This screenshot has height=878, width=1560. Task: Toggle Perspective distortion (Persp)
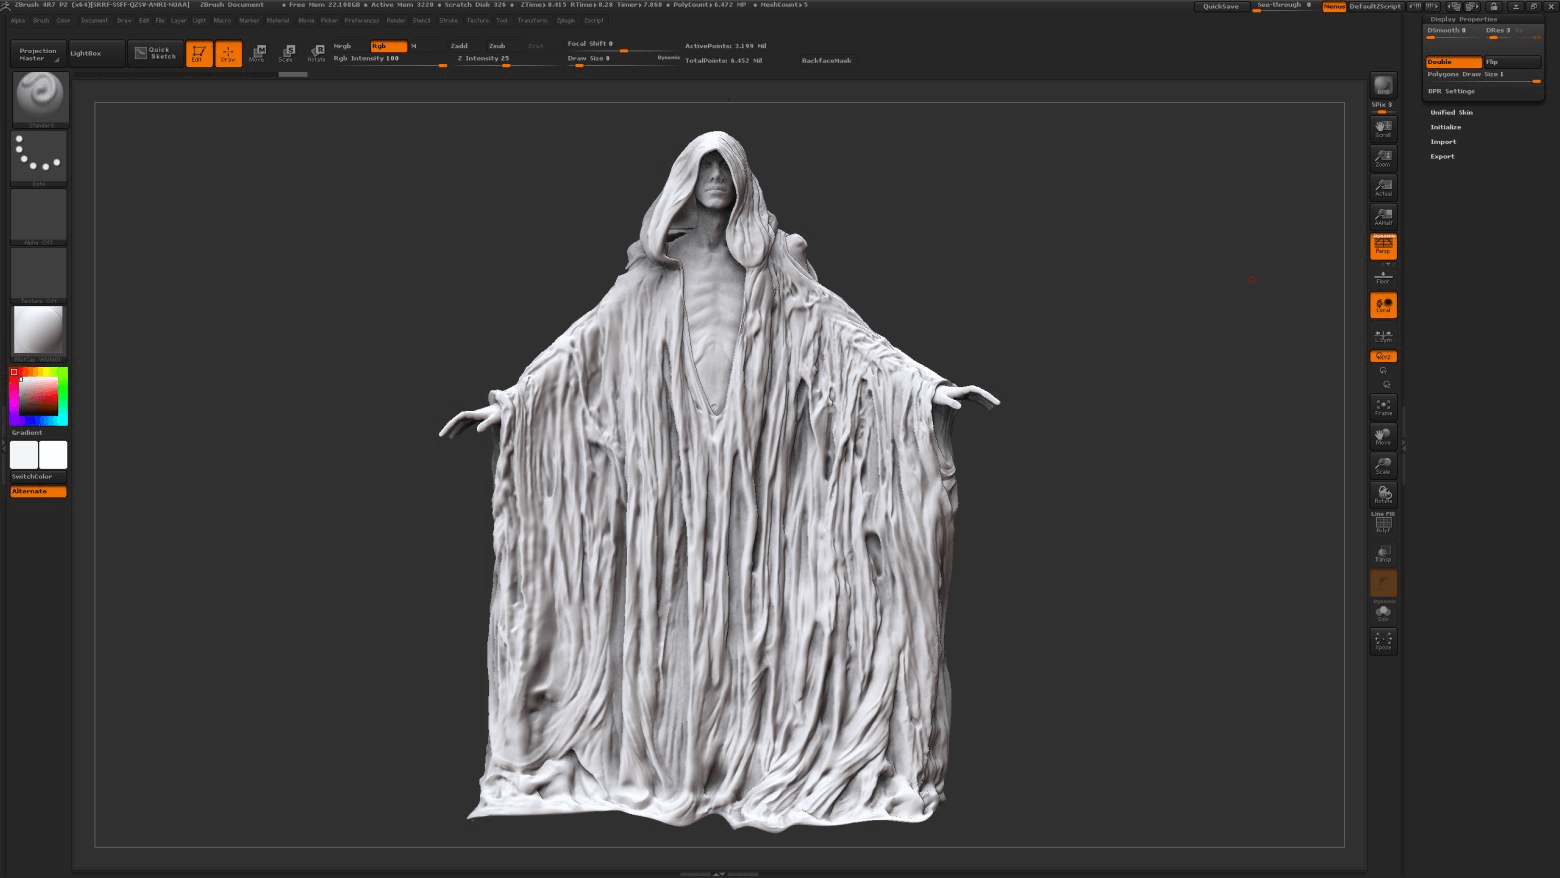tap(1383, 246)
